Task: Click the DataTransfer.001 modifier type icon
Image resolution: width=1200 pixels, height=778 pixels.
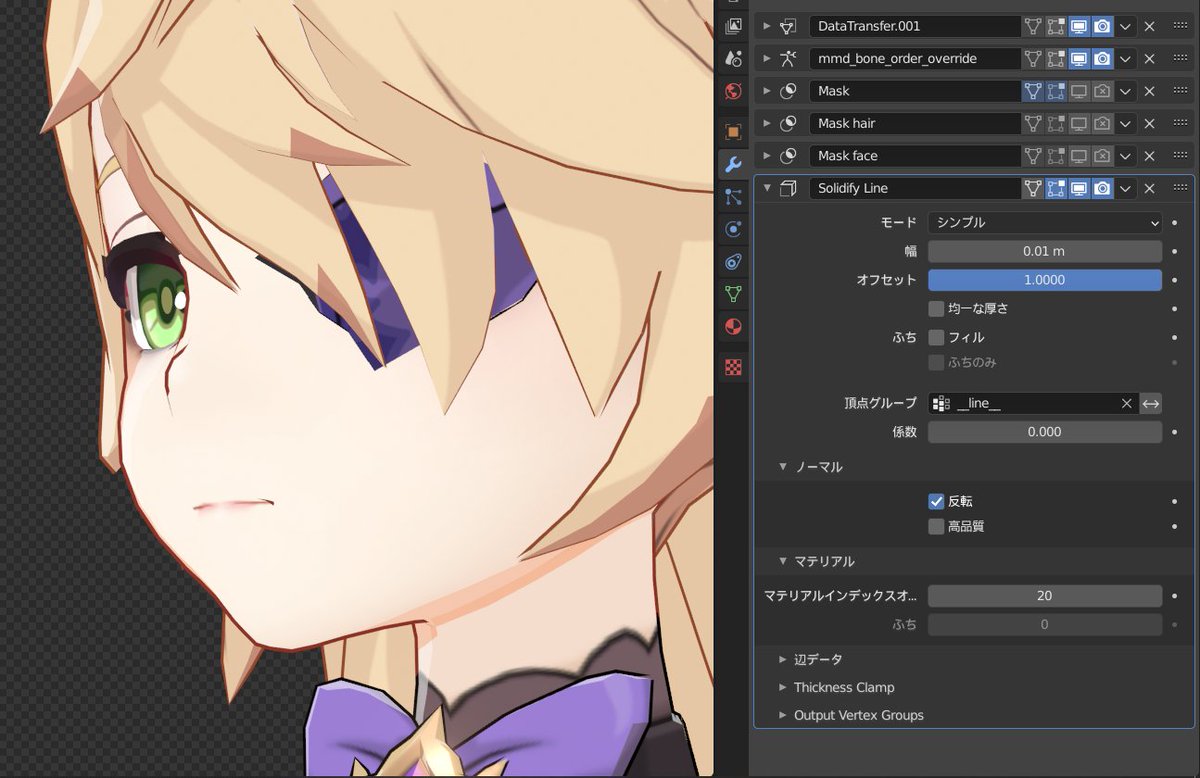Action: click(x=788, y=27)
